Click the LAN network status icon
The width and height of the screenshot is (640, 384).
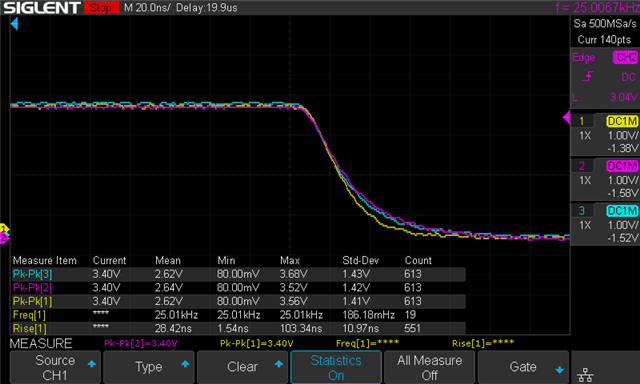pos(585,374)
